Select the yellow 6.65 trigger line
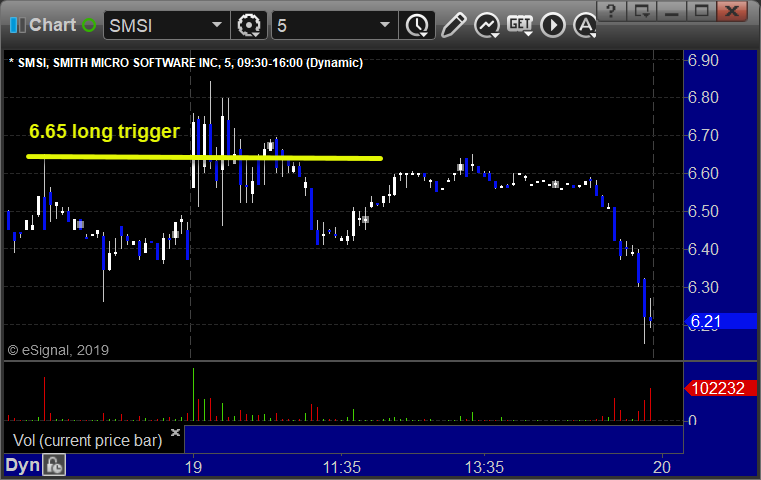Image resolution: width=761 pixels, height=480 pixels. (204, 157)
